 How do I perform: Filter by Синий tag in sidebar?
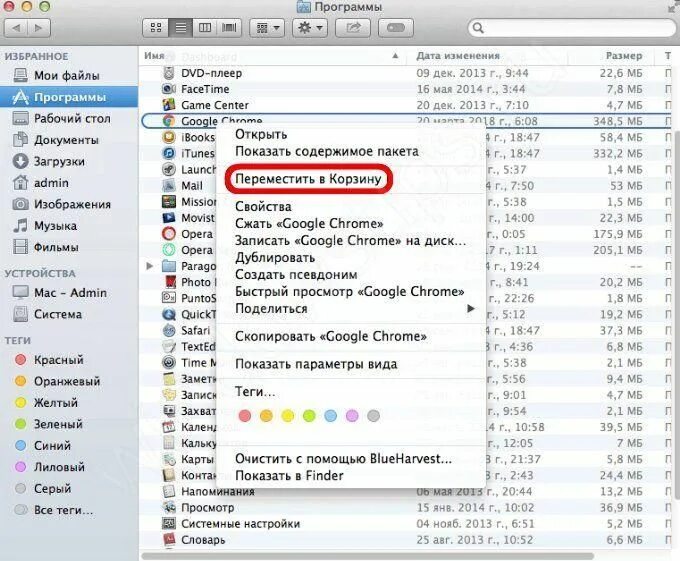point(69,445)
